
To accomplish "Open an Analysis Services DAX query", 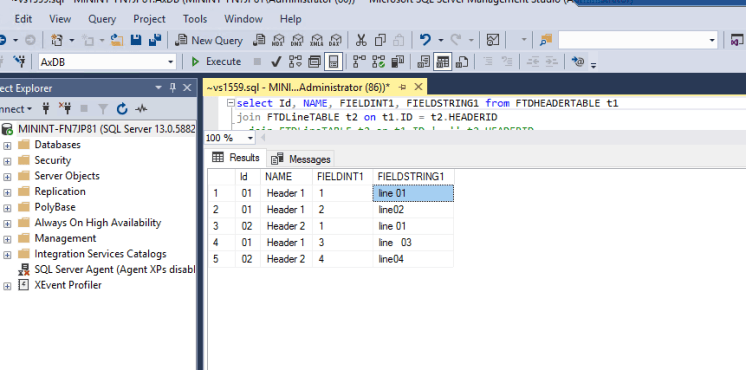I will point(335,40).
